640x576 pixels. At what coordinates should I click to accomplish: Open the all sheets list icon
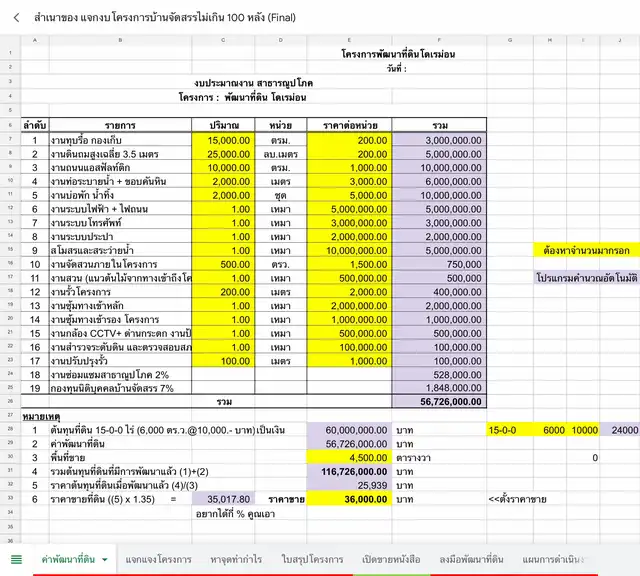(x=16, y=558)
